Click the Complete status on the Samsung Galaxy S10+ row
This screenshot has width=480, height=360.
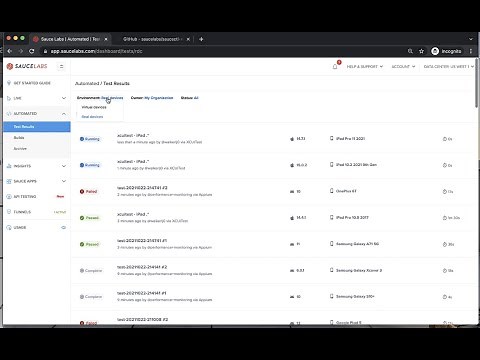[91, 297]
